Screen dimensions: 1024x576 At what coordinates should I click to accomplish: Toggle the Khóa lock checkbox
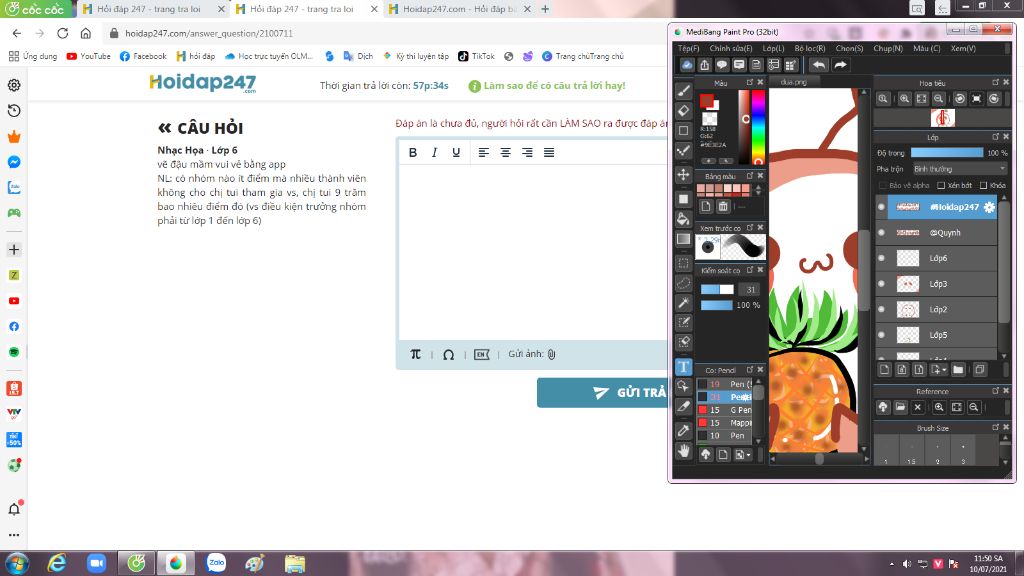pos(984,185)
